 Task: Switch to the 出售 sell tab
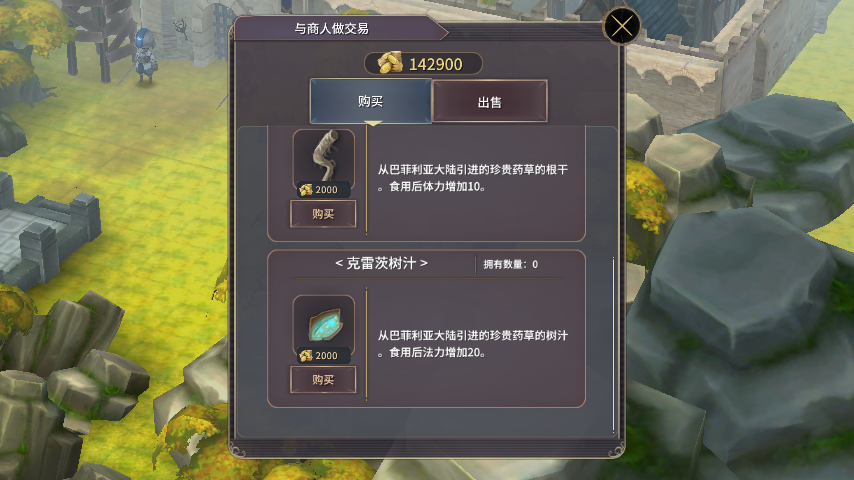click(490, 101)
